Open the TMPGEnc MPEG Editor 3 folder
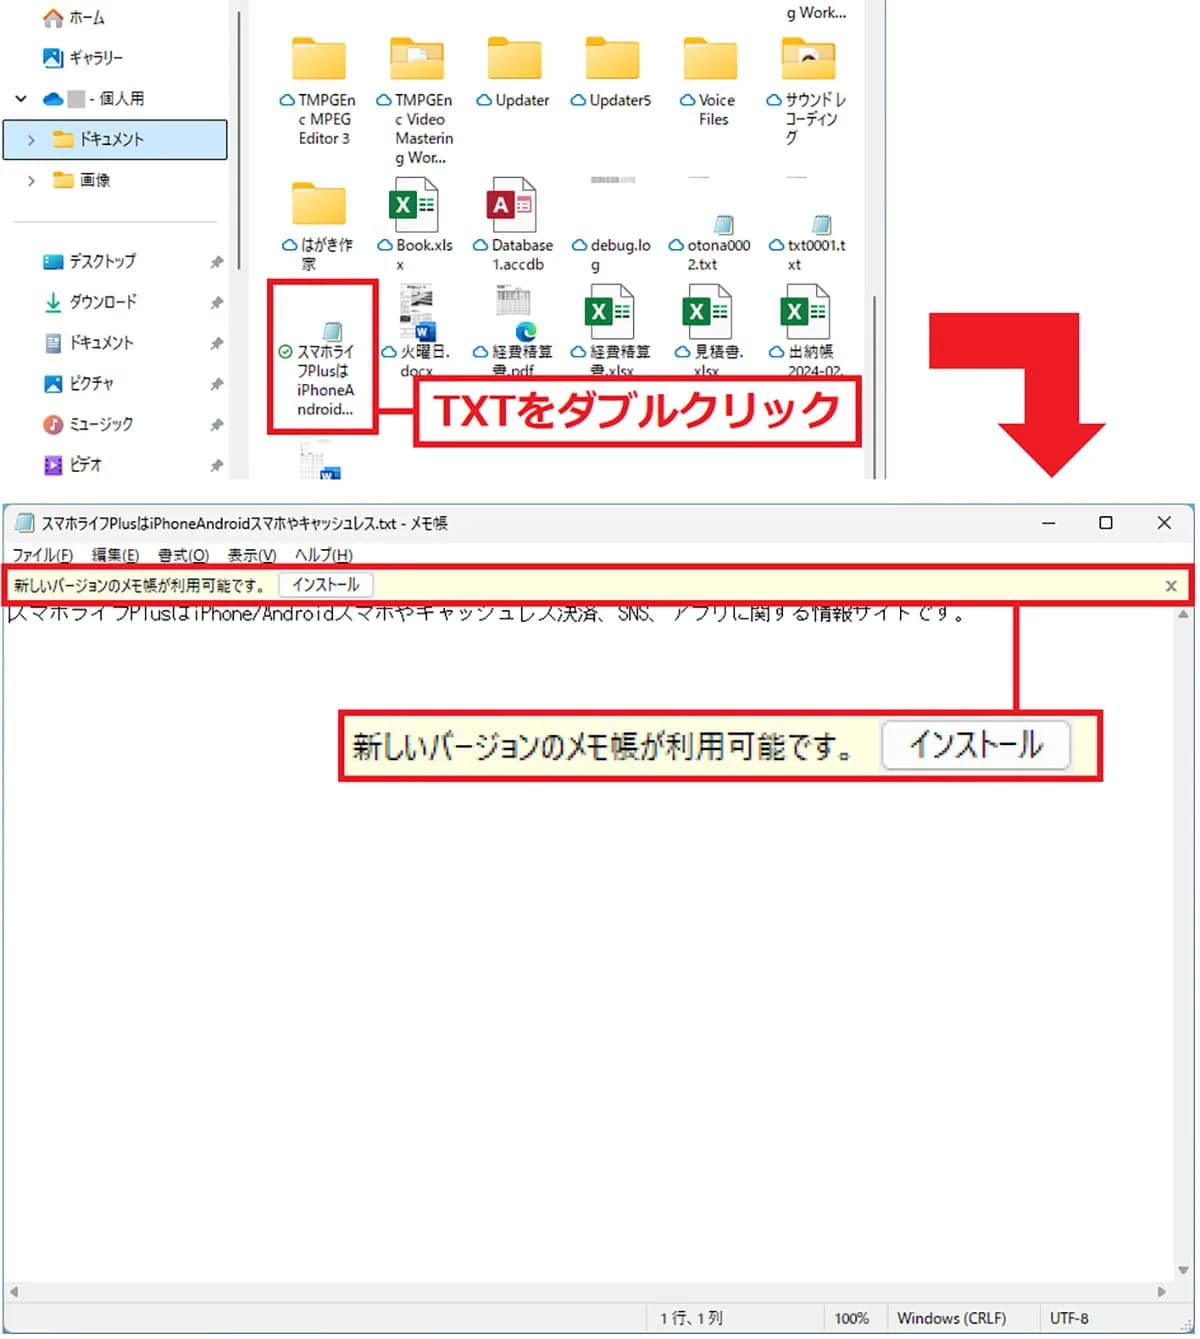 point(318,62)
